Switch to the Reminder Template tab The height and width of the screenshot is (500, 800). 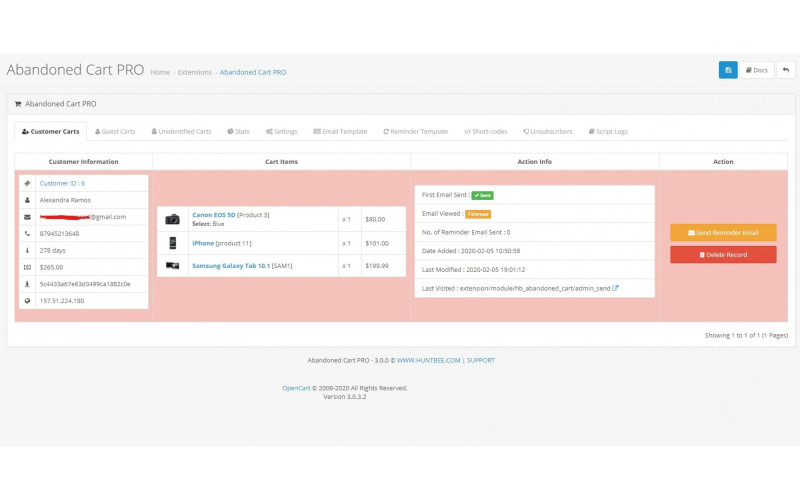pyautogui.click(x=415, y=131)
